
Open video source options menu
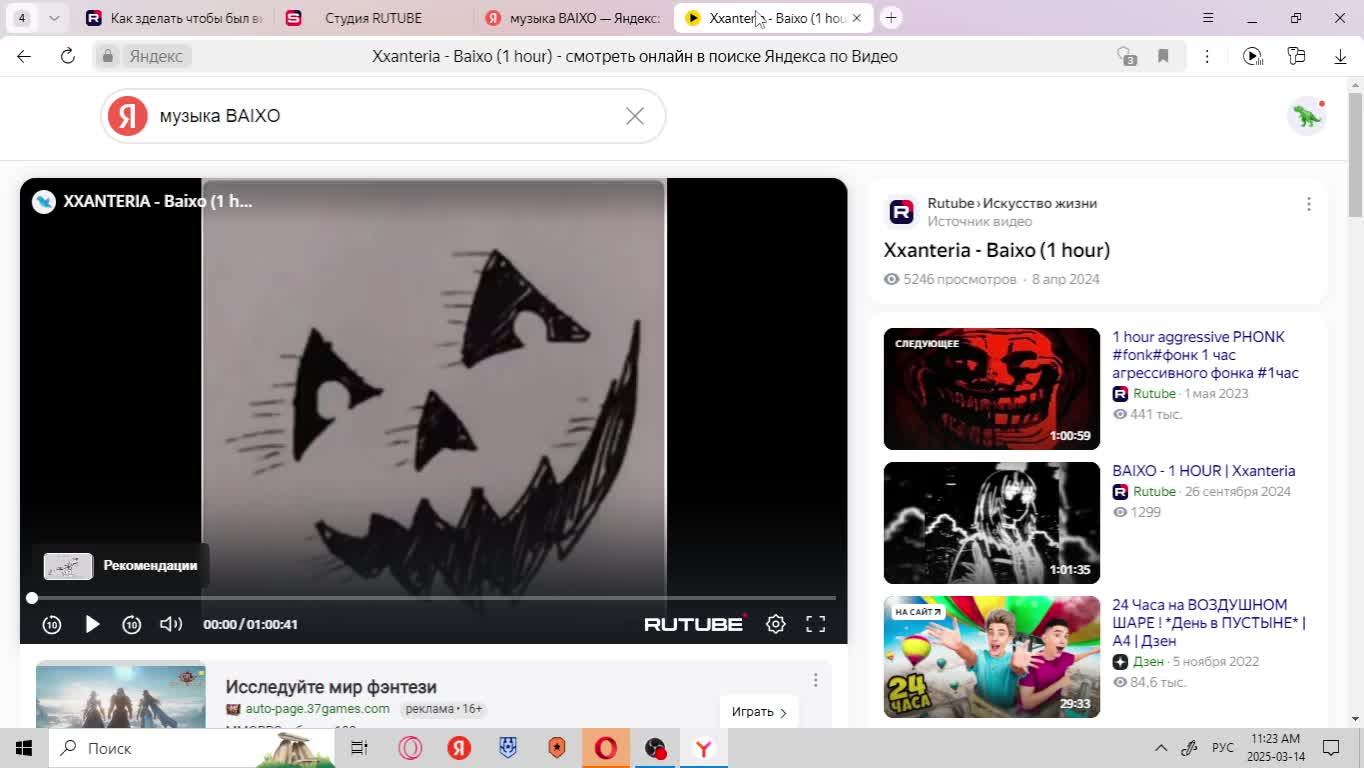1308,204
